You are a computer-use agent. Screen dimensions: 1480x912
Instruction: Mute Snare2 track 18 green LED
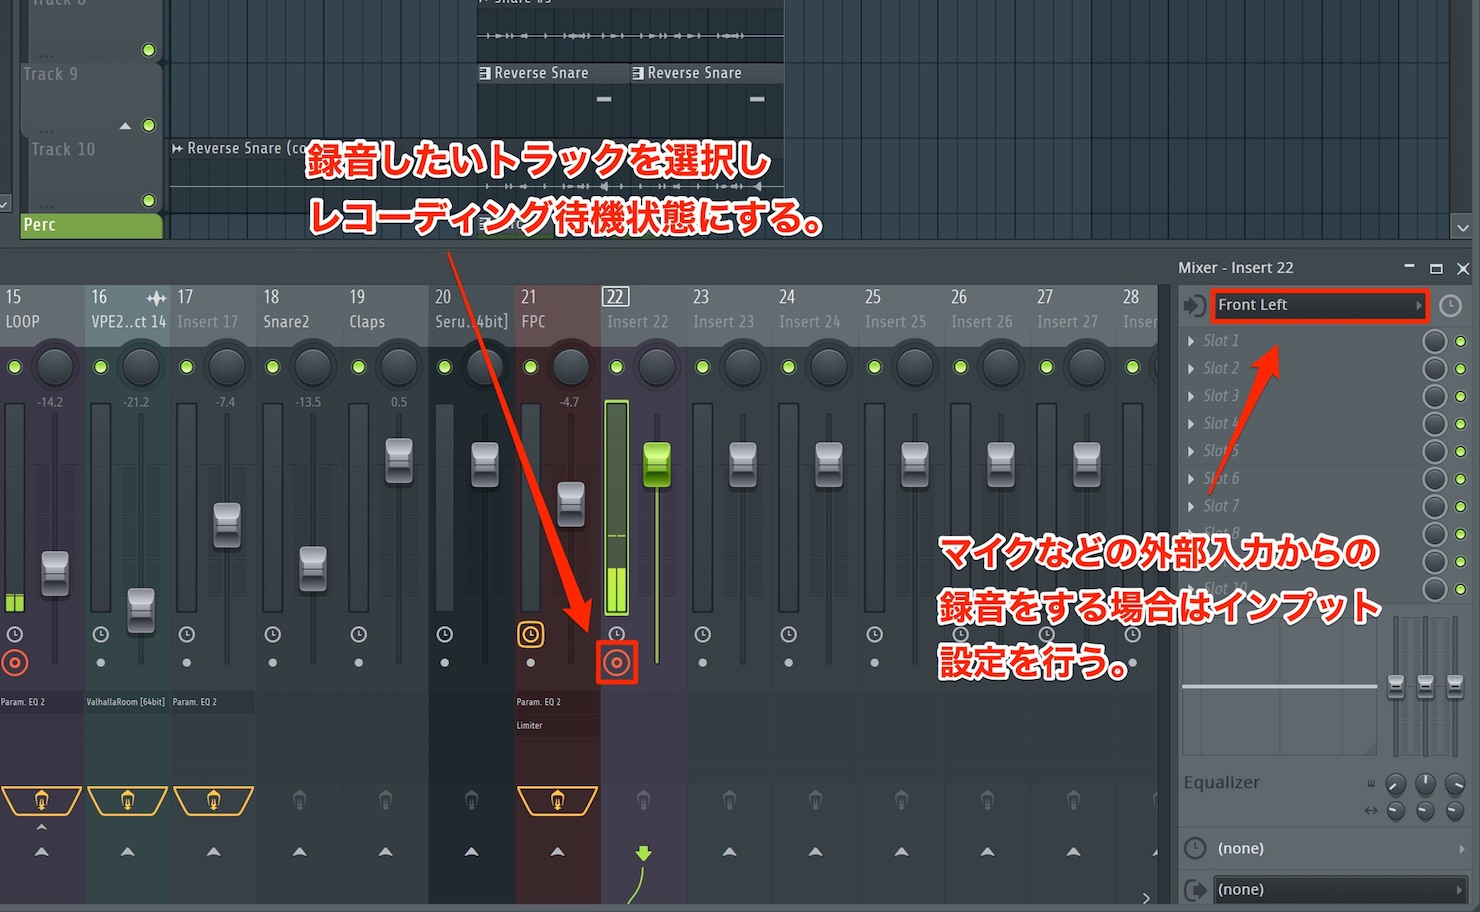[x=272, y=367]
